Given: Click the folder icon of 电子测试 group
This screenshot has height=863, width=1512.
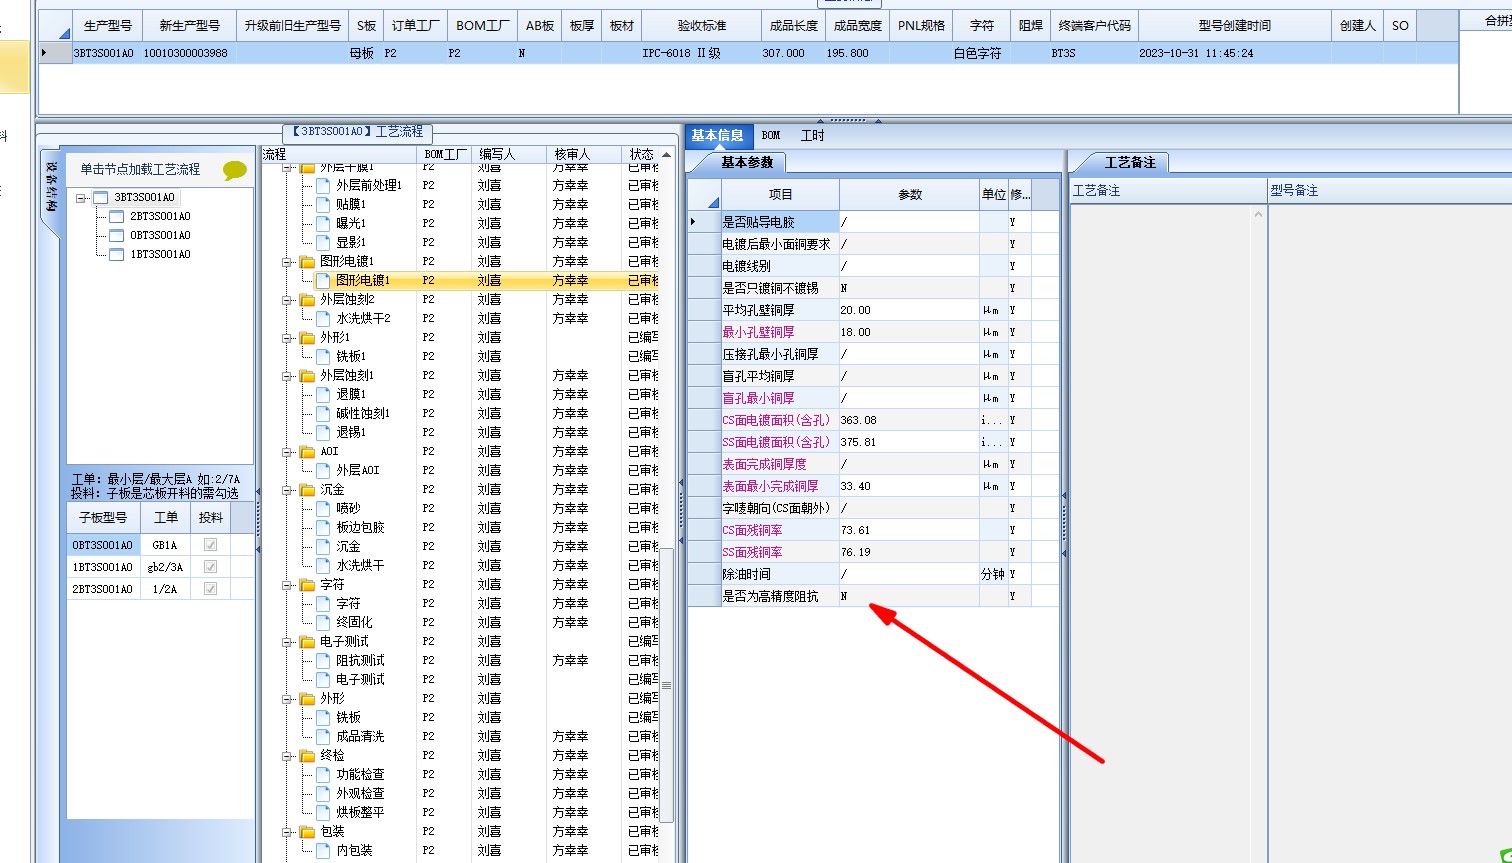Looking at the screenshot, I should point(307,641).
